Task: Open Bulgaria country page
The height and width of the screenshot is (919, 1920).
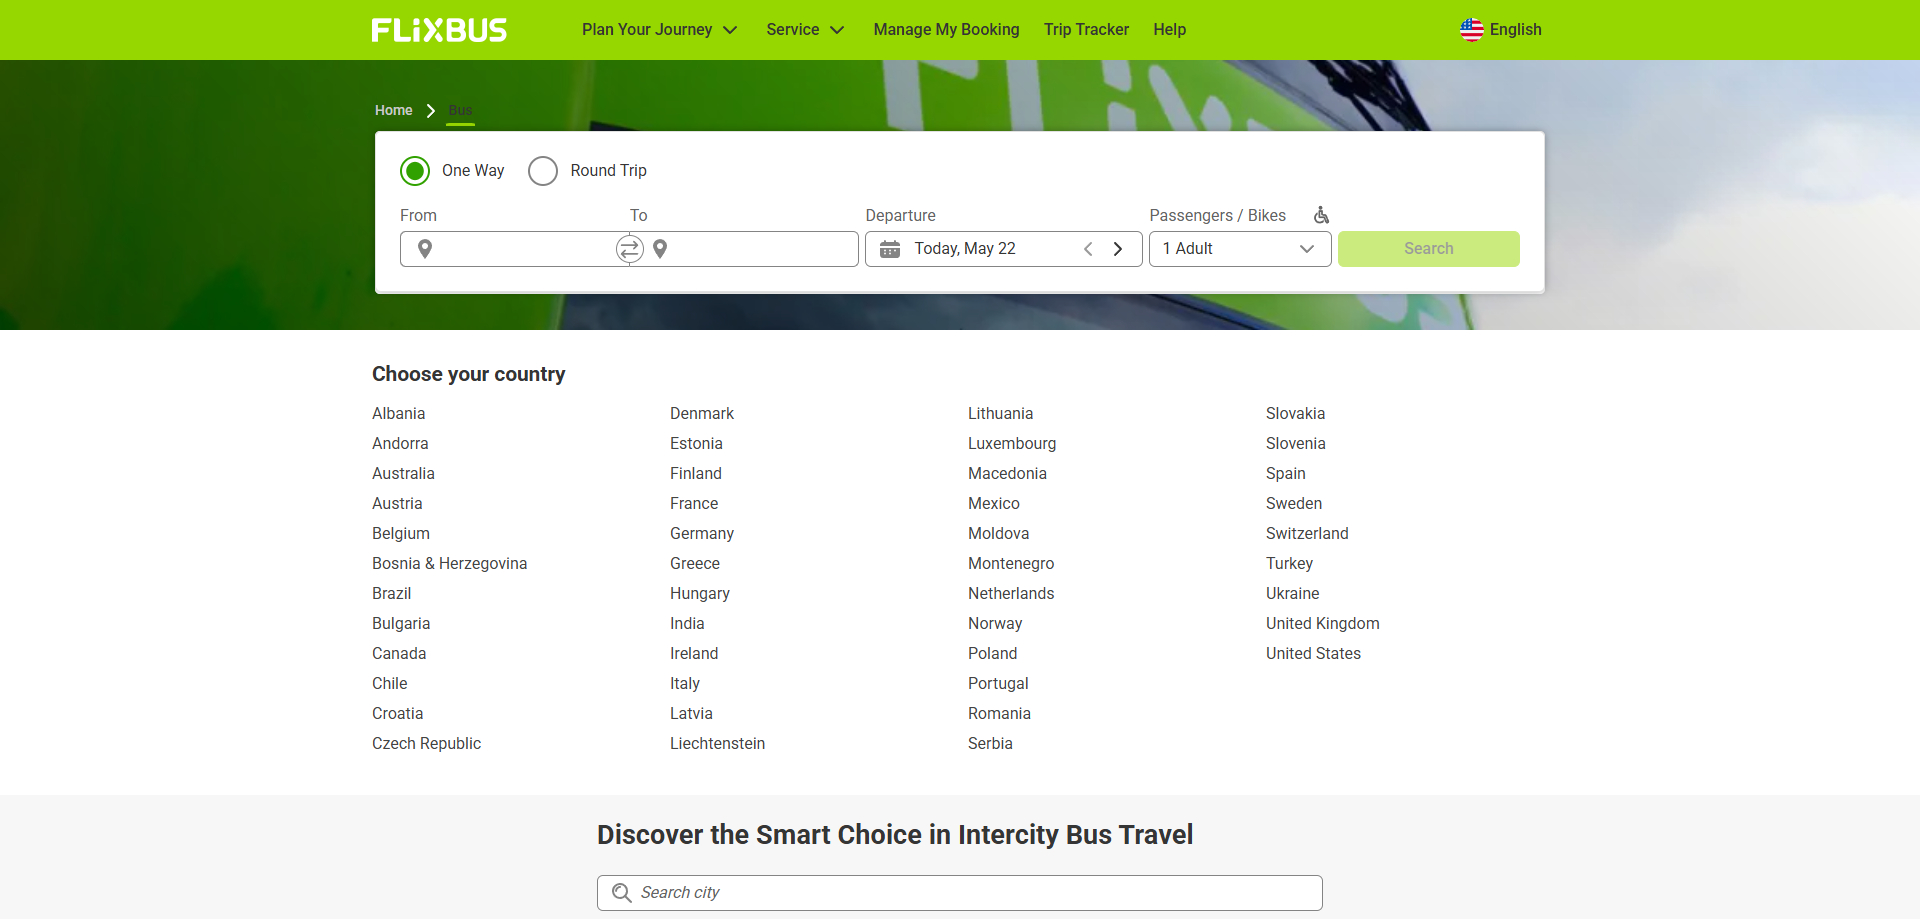Action: [401, 624]
